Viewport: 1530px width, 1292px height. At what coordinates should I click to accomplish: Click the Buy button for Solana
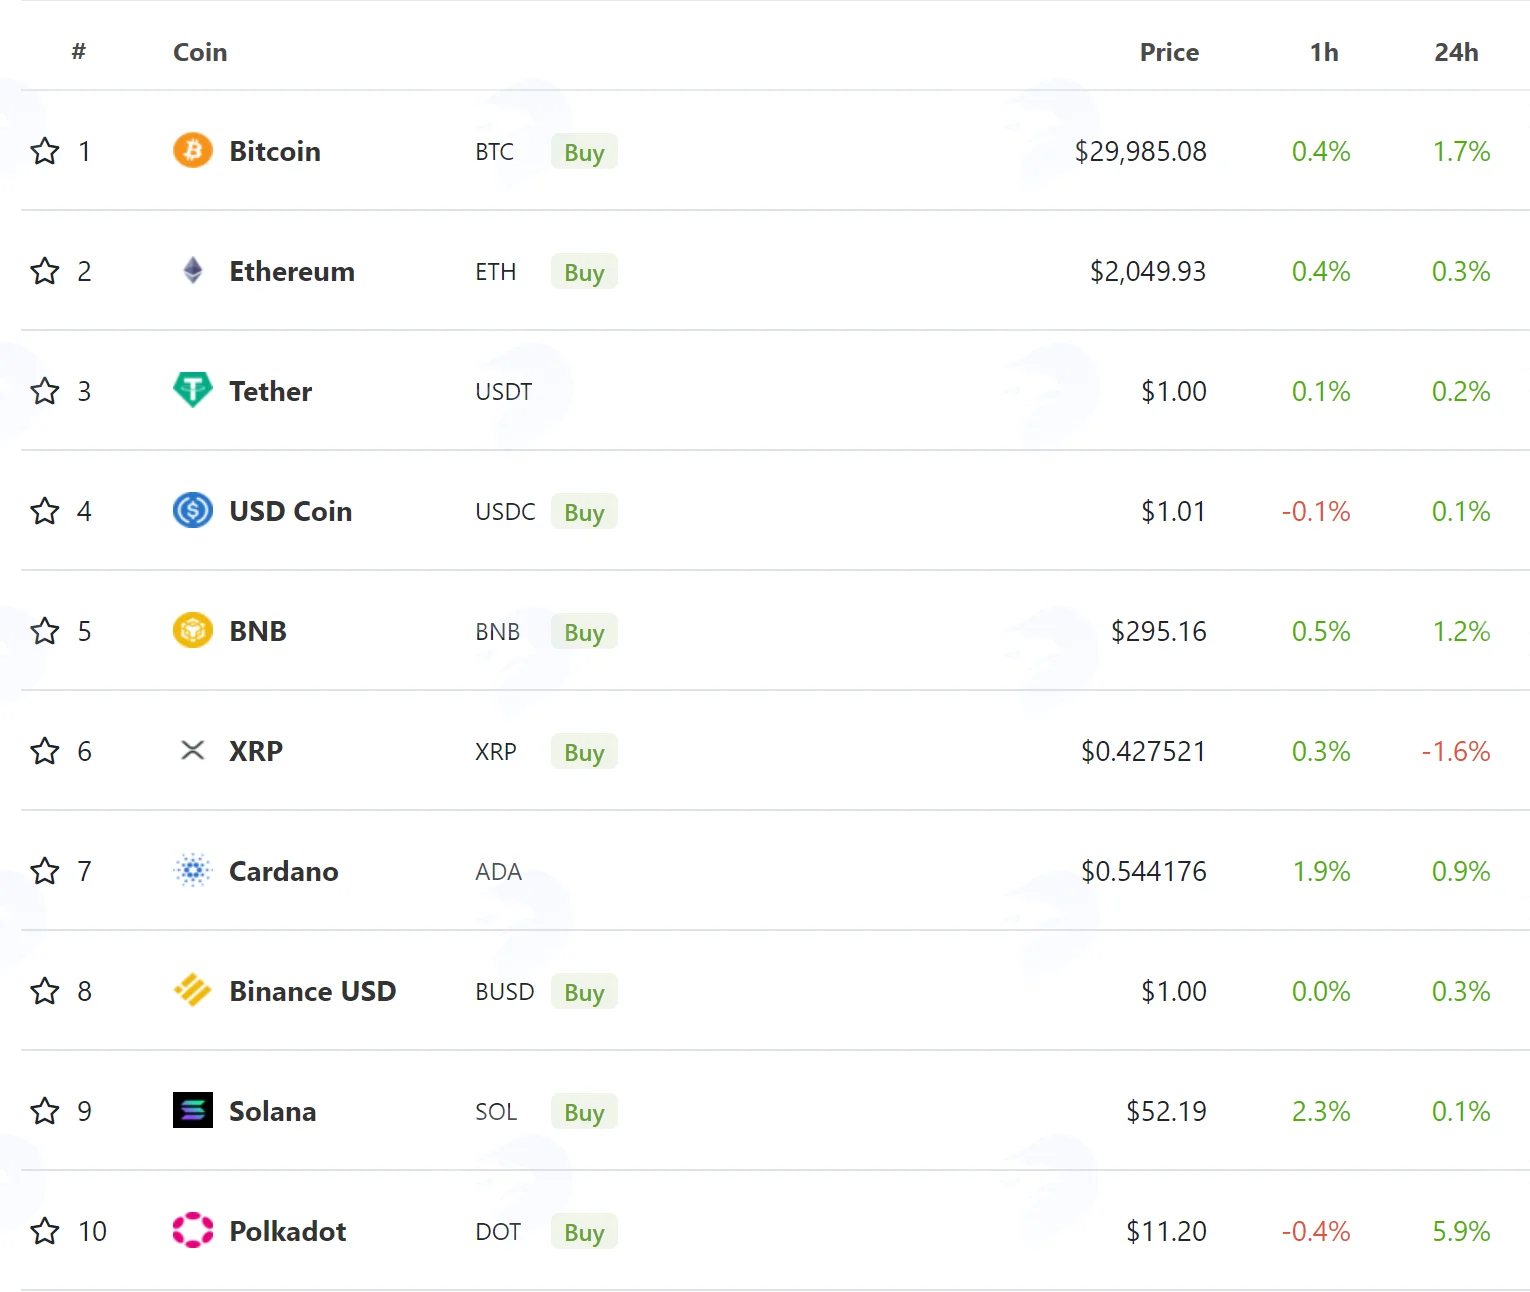pyautogui.click(x=584, y=1111)
